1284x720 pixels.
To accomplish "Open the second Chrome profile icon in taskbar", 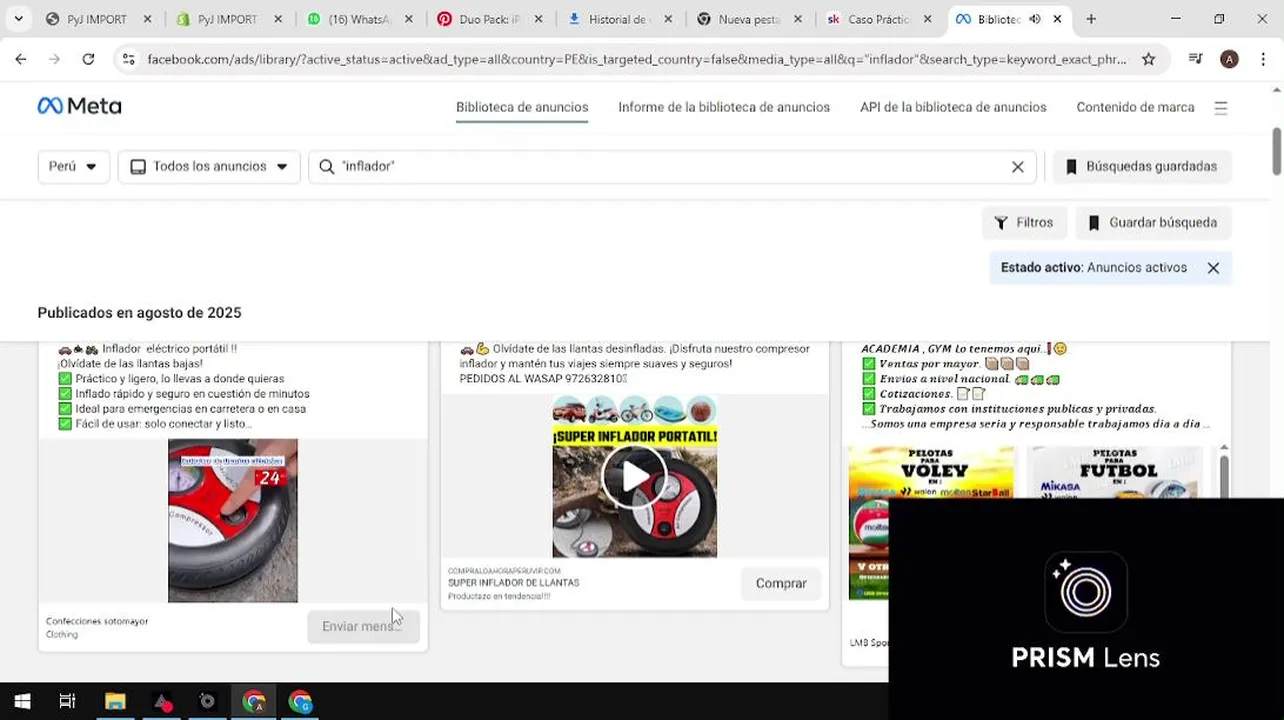I will [x=300, y=702].
